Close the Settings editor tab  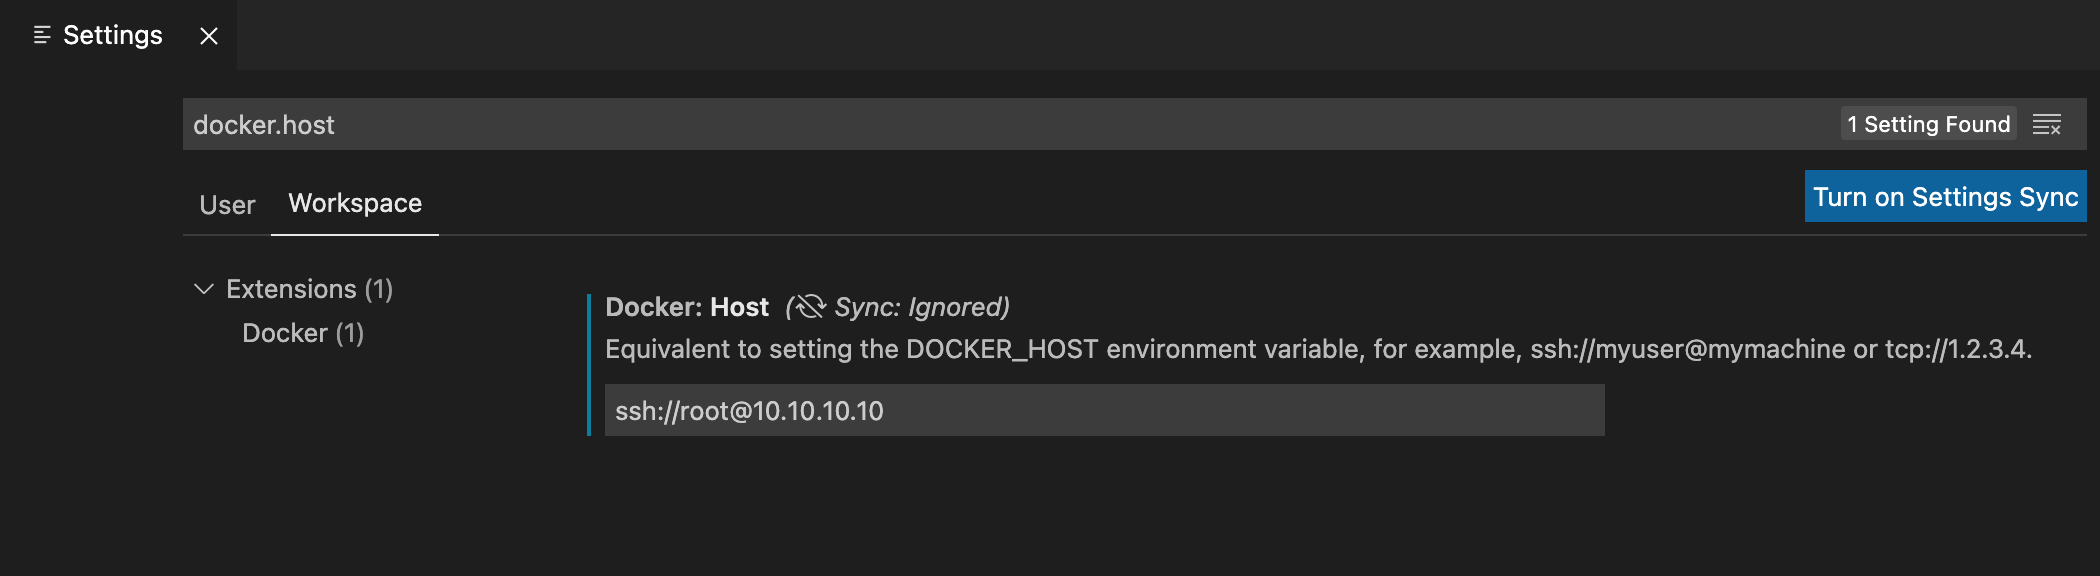[x=209, y=36]
